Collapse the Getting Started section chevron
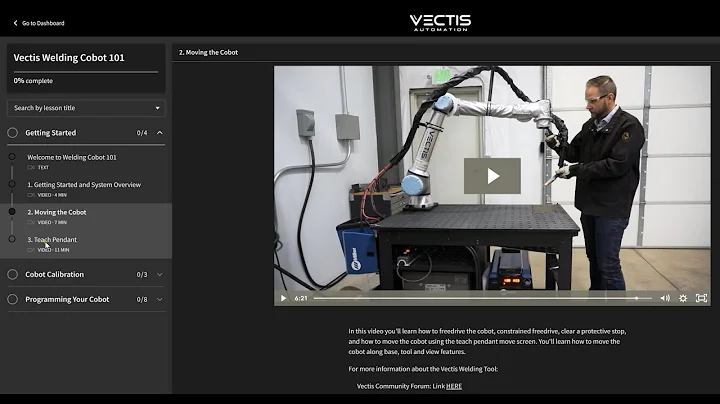Viewport: 720px width, 404px height. (x=159, y=133)
